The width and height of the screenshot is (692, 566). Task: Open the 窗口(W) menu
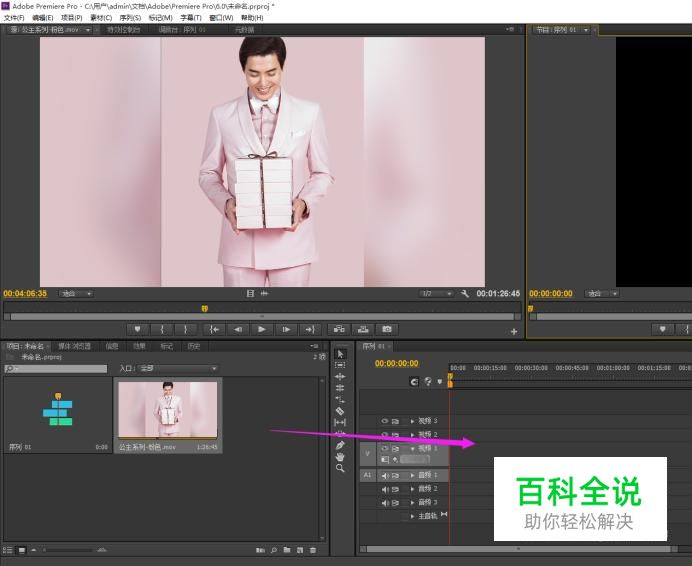(x=221, y=18)
